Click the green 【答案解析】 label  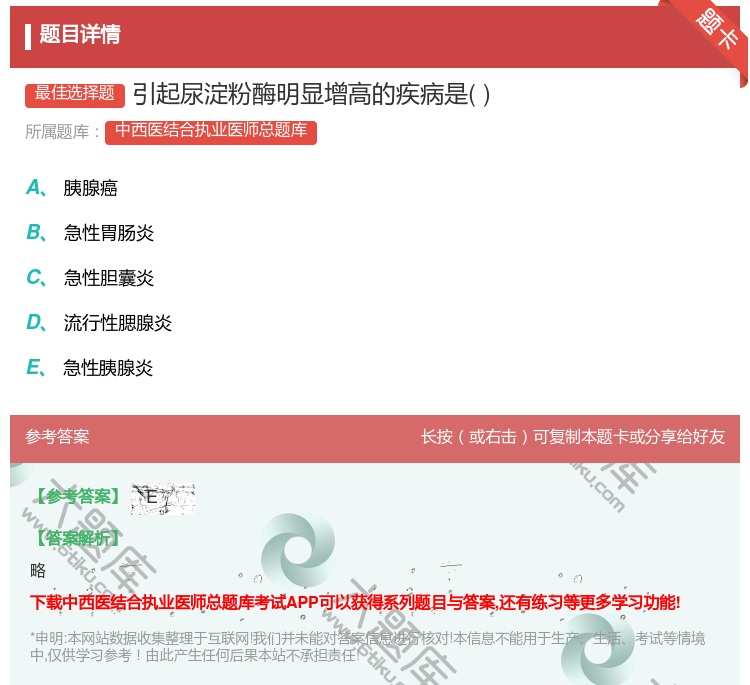(76, 538)
